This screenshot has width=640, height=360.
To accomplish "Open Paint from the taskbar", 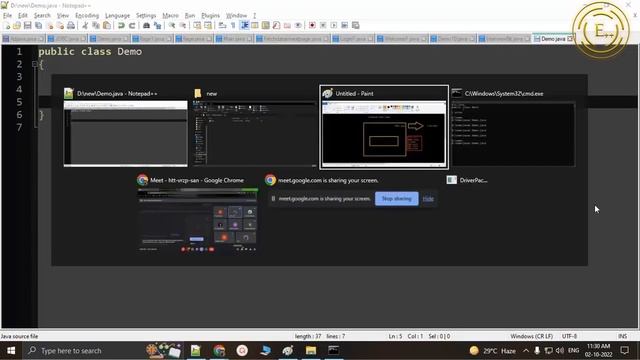I will [288, 351].
